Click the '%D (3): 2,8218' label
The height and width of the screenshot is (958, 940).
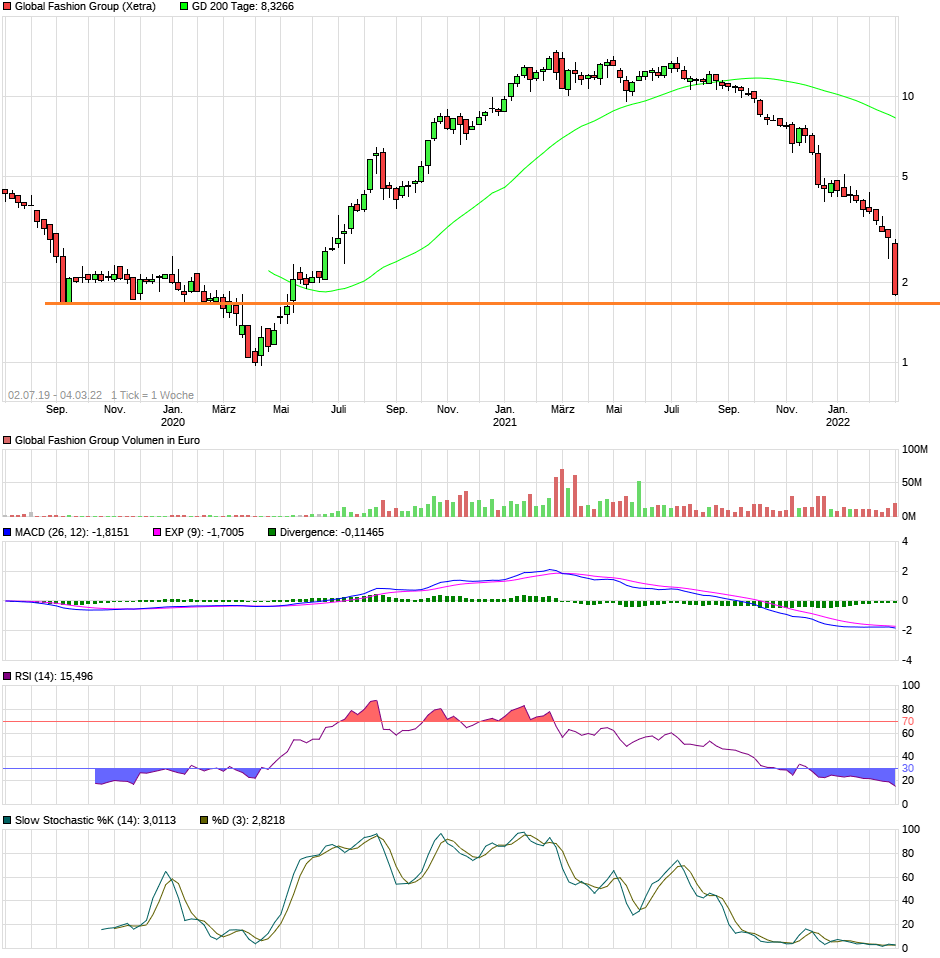coord(248,821)
